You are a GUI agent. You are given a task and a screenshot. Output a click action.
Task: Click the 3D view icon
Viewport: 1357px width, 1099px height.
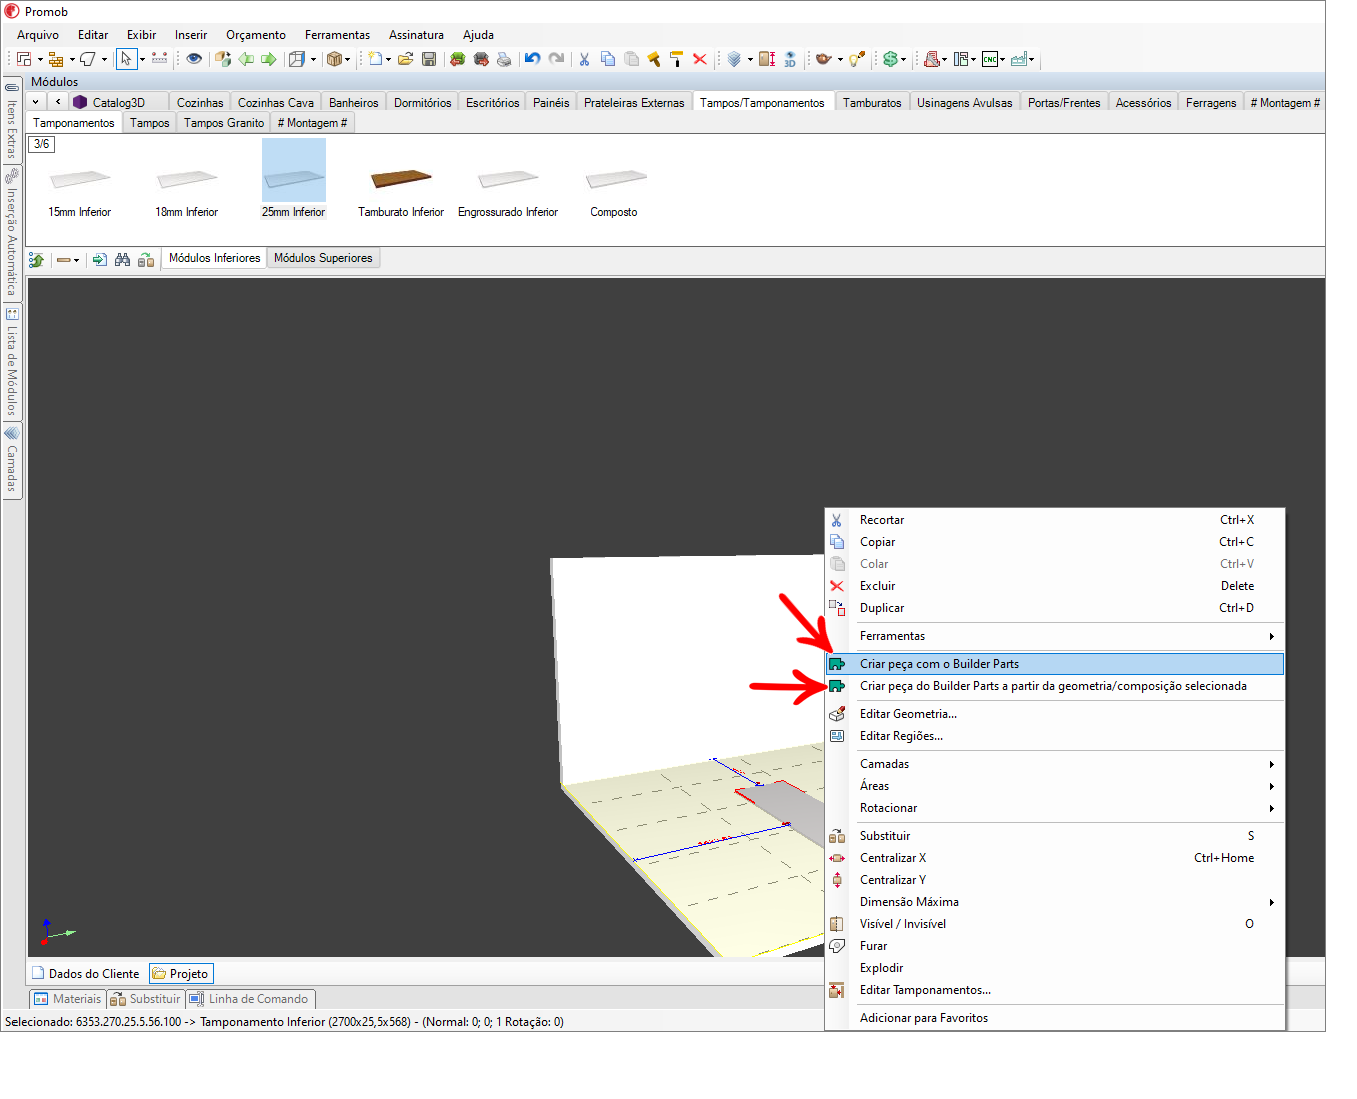(x=790, y=59)
